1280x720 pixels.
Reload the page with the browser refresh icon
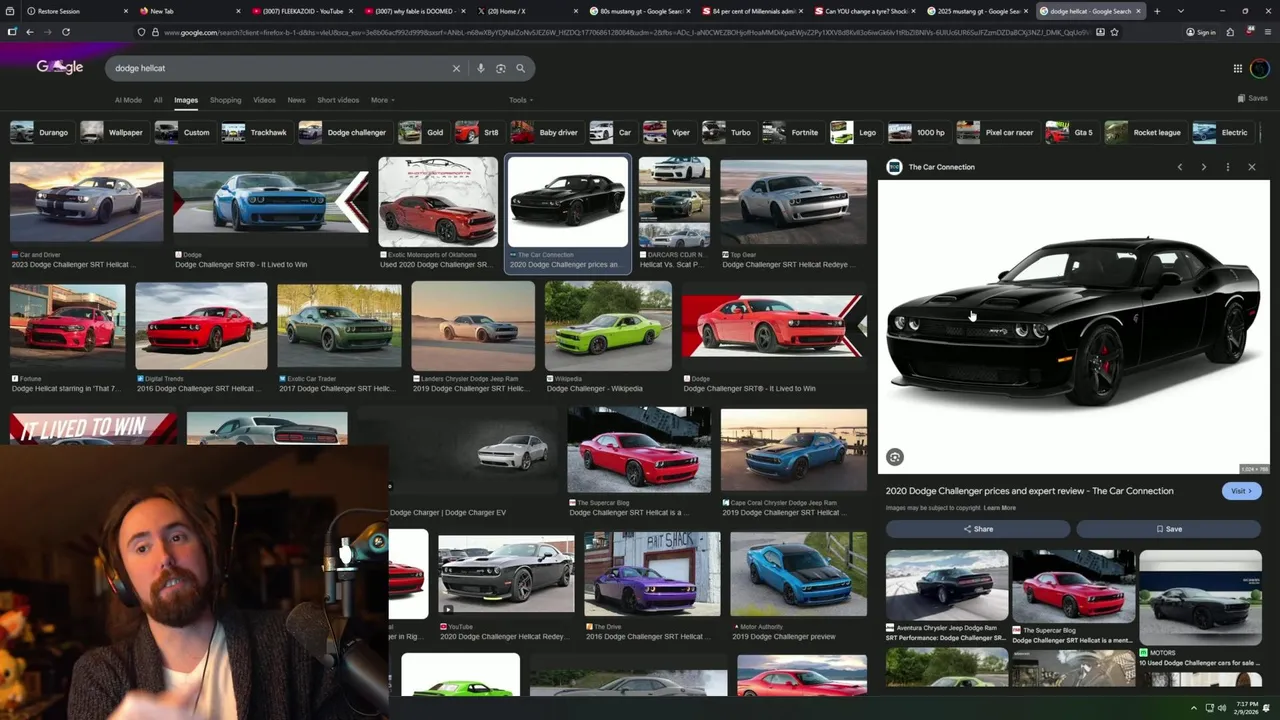pos(66,32)
